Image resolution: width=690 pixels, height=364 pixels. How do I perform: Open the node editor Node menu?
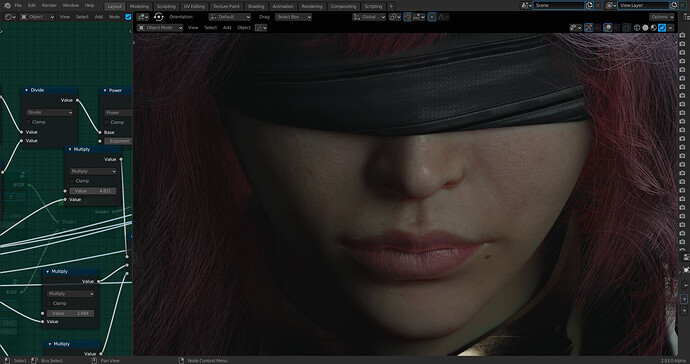[114, 17]
